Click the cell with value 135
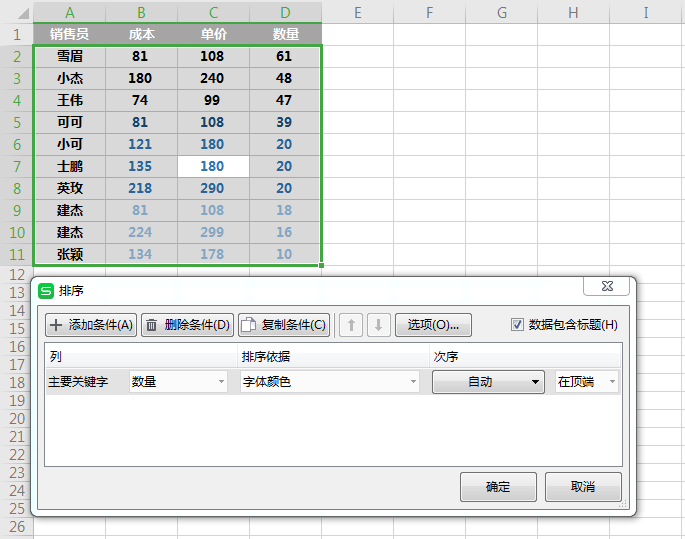 141,166
